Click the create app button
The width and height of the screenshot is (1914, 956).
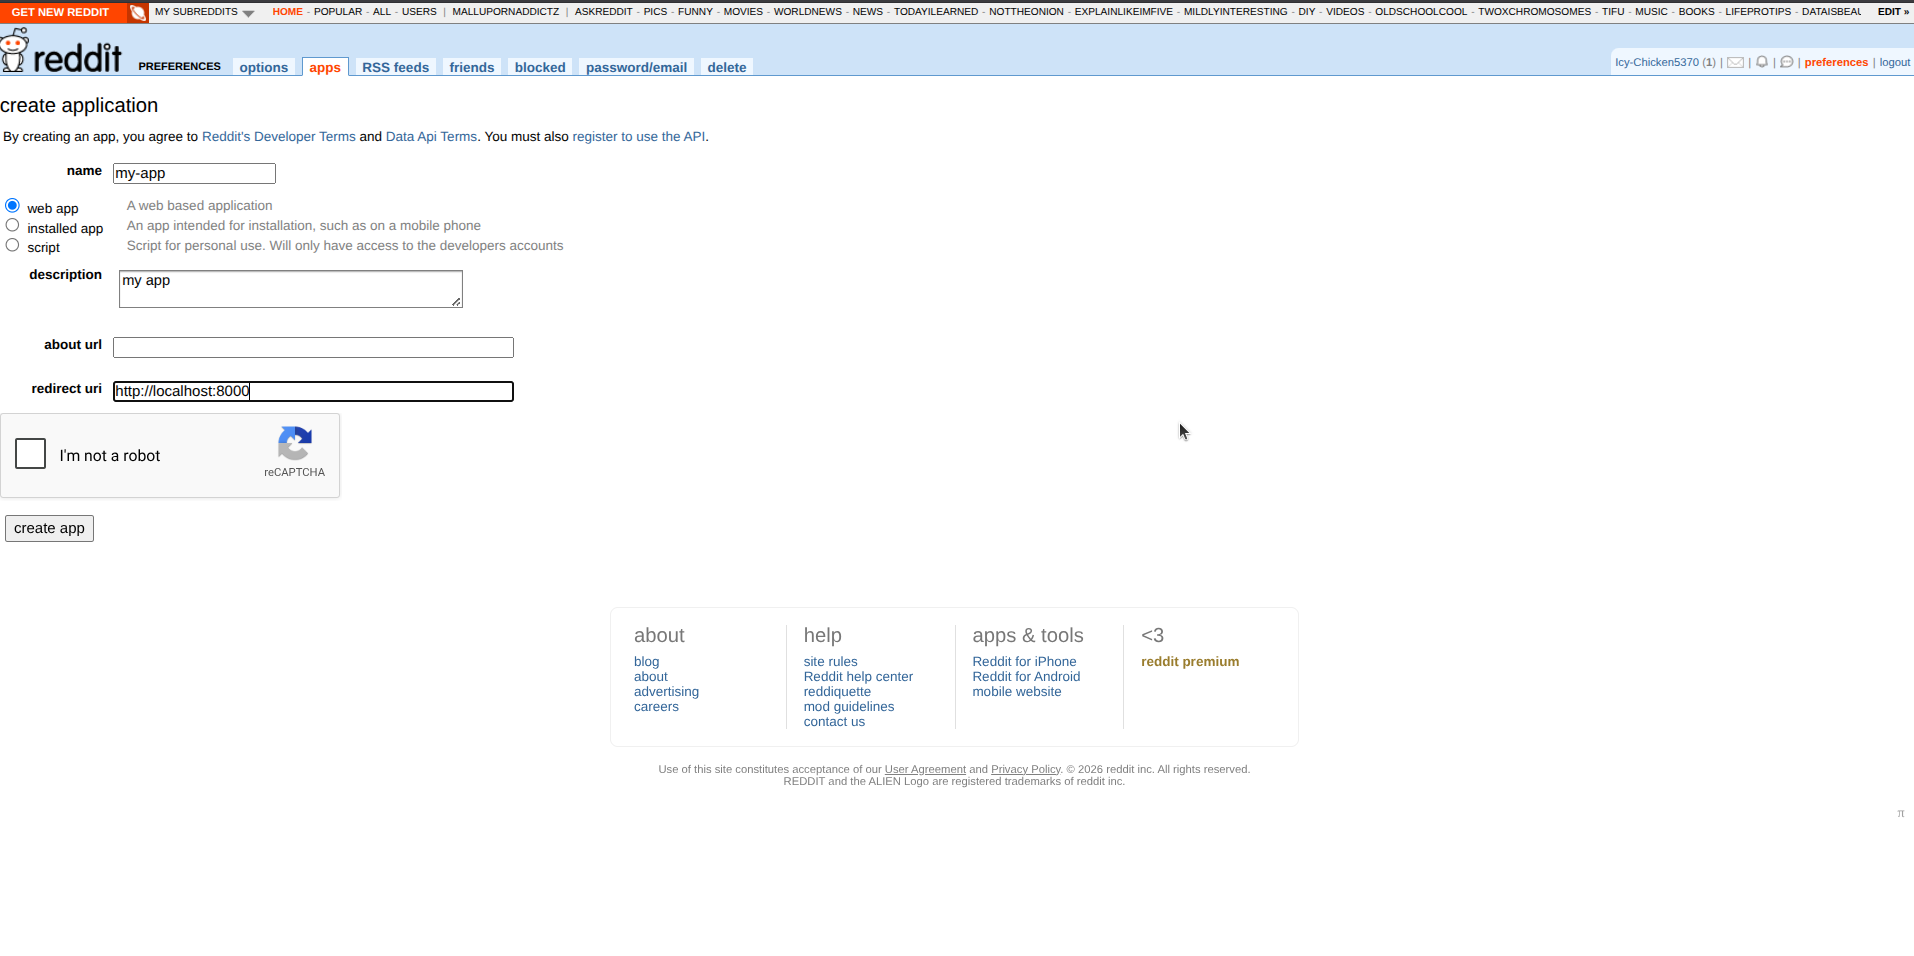click(x=49, y=528)
